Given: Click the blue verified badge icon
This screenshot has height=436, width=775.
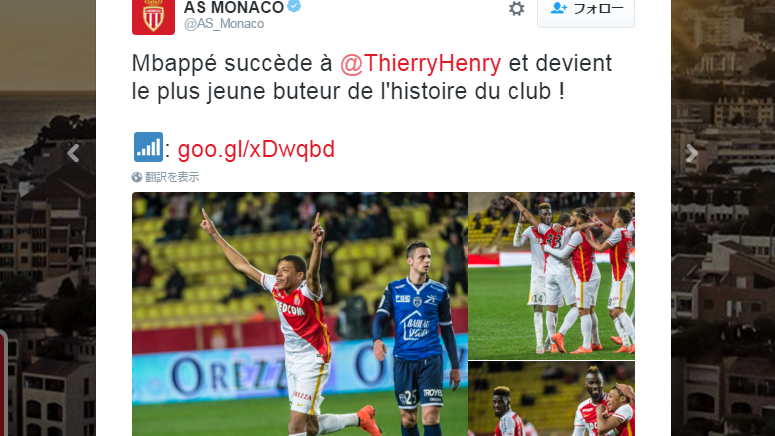Looking at the screenshot, I should [295, 6].
